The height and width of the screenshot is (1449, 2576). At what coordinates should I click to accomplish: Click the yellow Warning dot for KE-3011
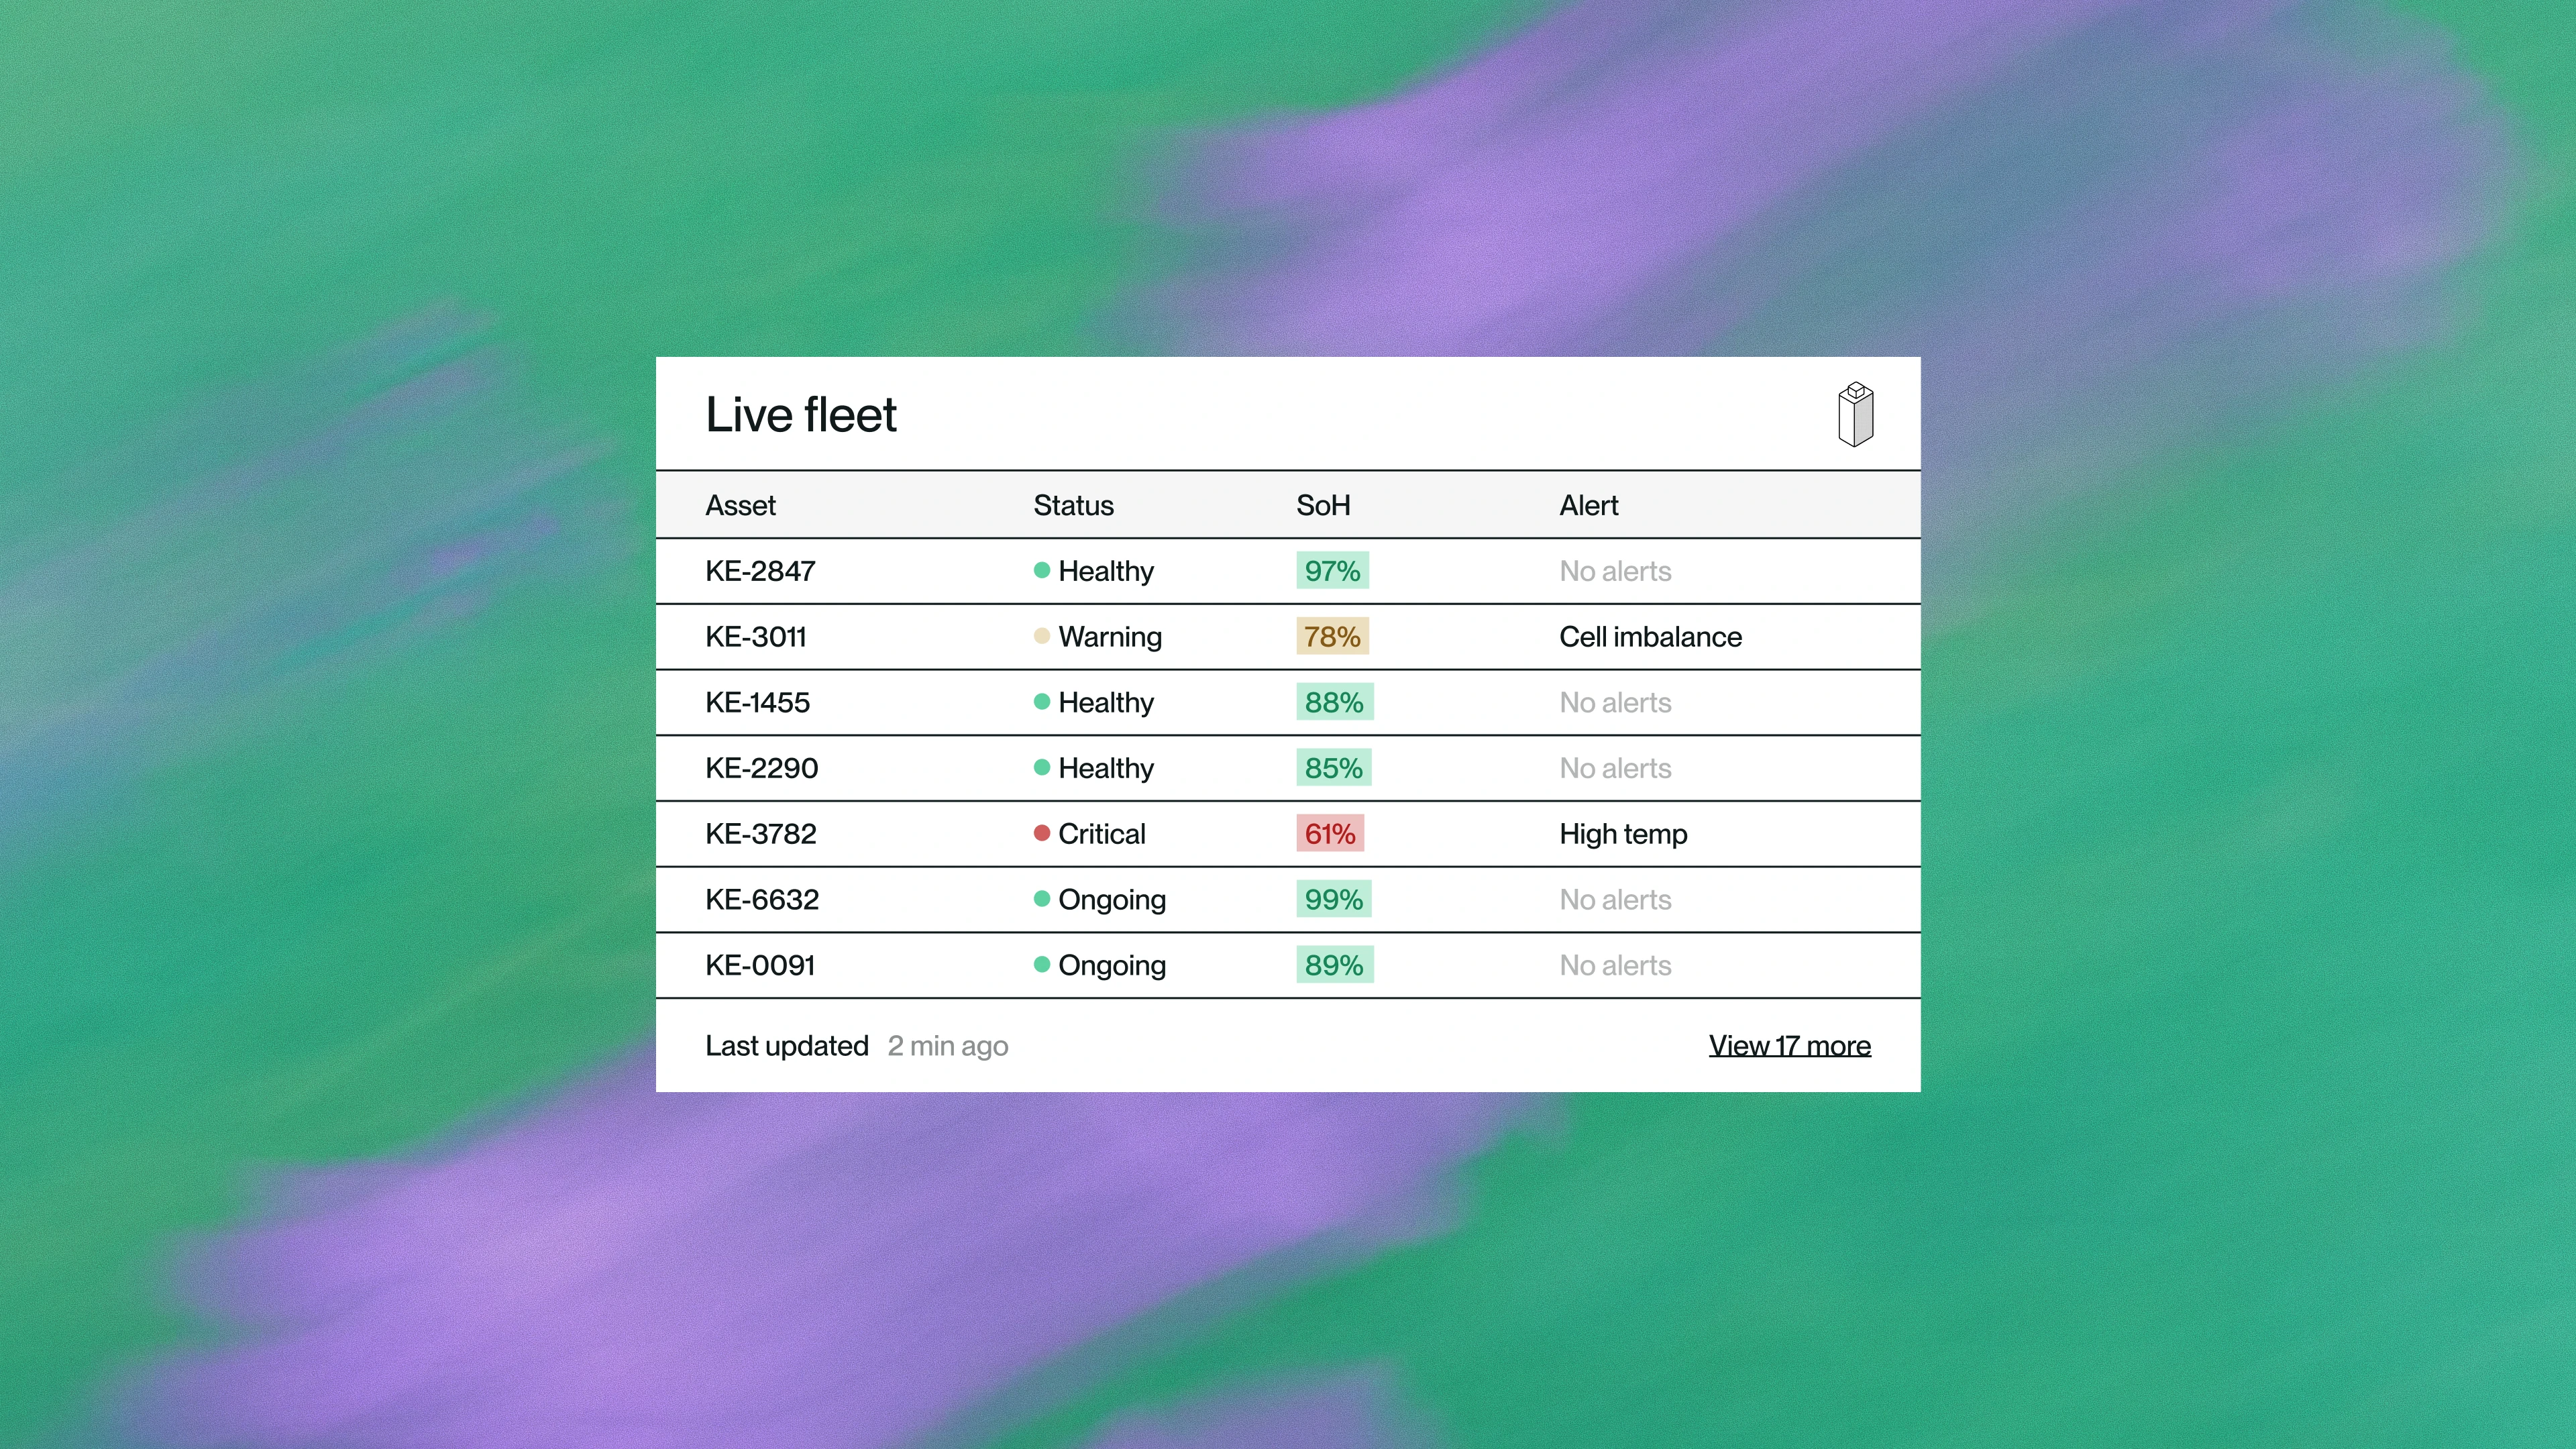(1041, 636)
